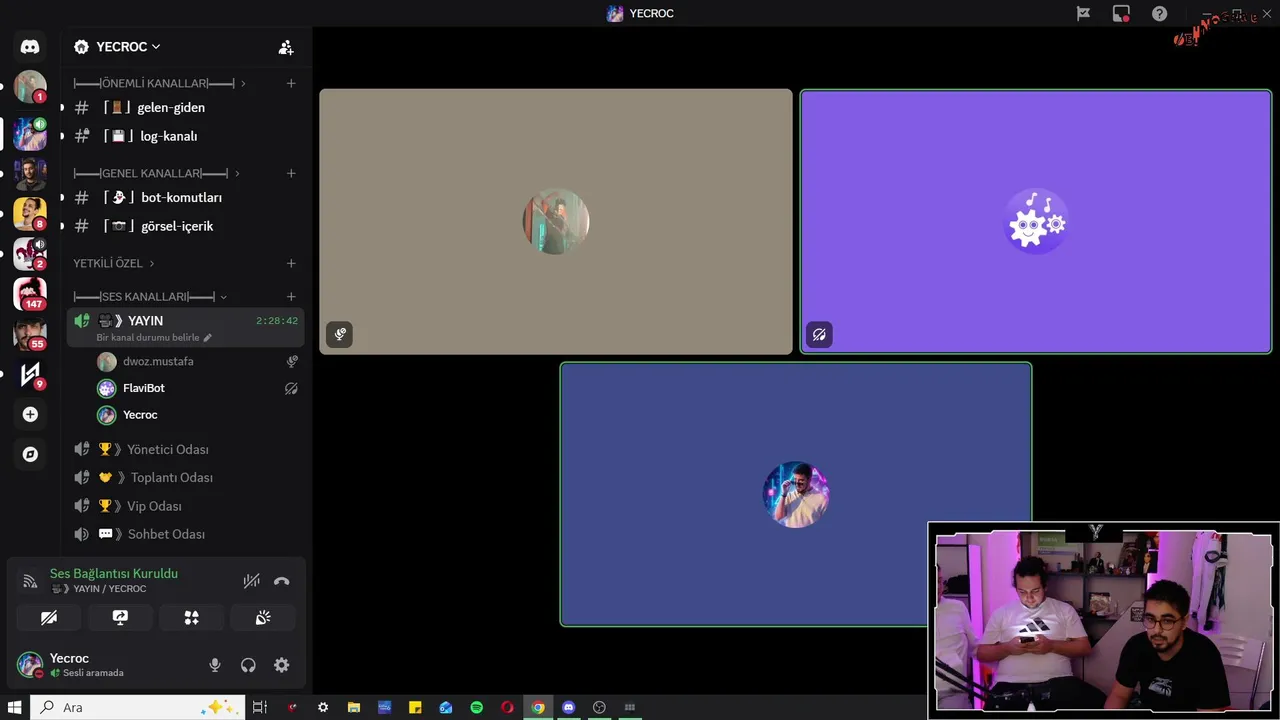Open Task View in the taskbar
Screen dimensions: 1280x720
[260, 707]
